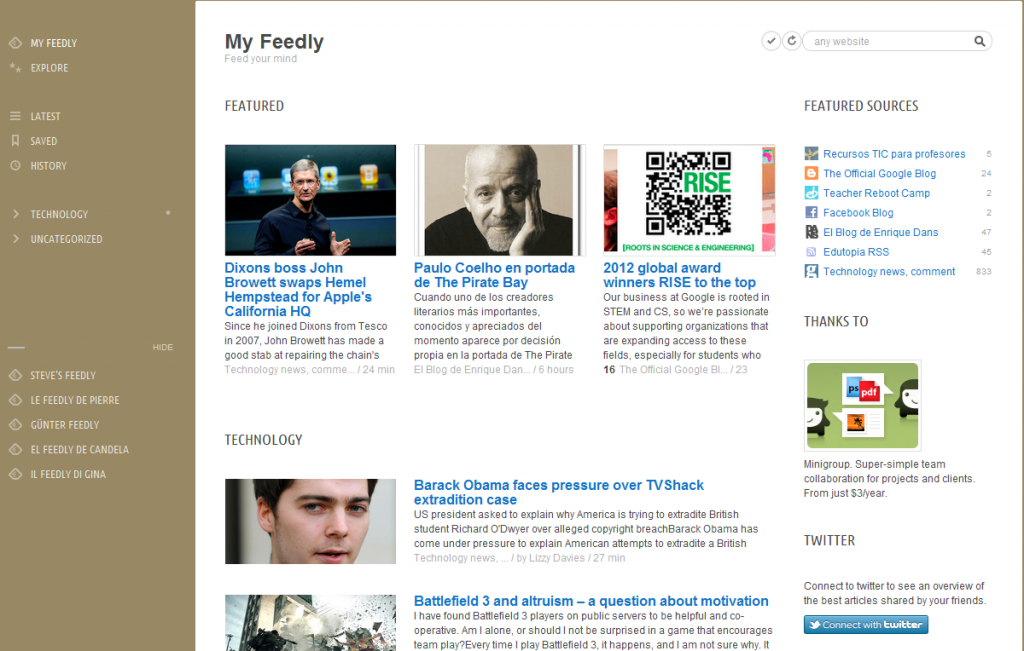Click the Latest list icon
Image resolution: width=1024 pixels, height=651 pixels.
tap(16, 116)
